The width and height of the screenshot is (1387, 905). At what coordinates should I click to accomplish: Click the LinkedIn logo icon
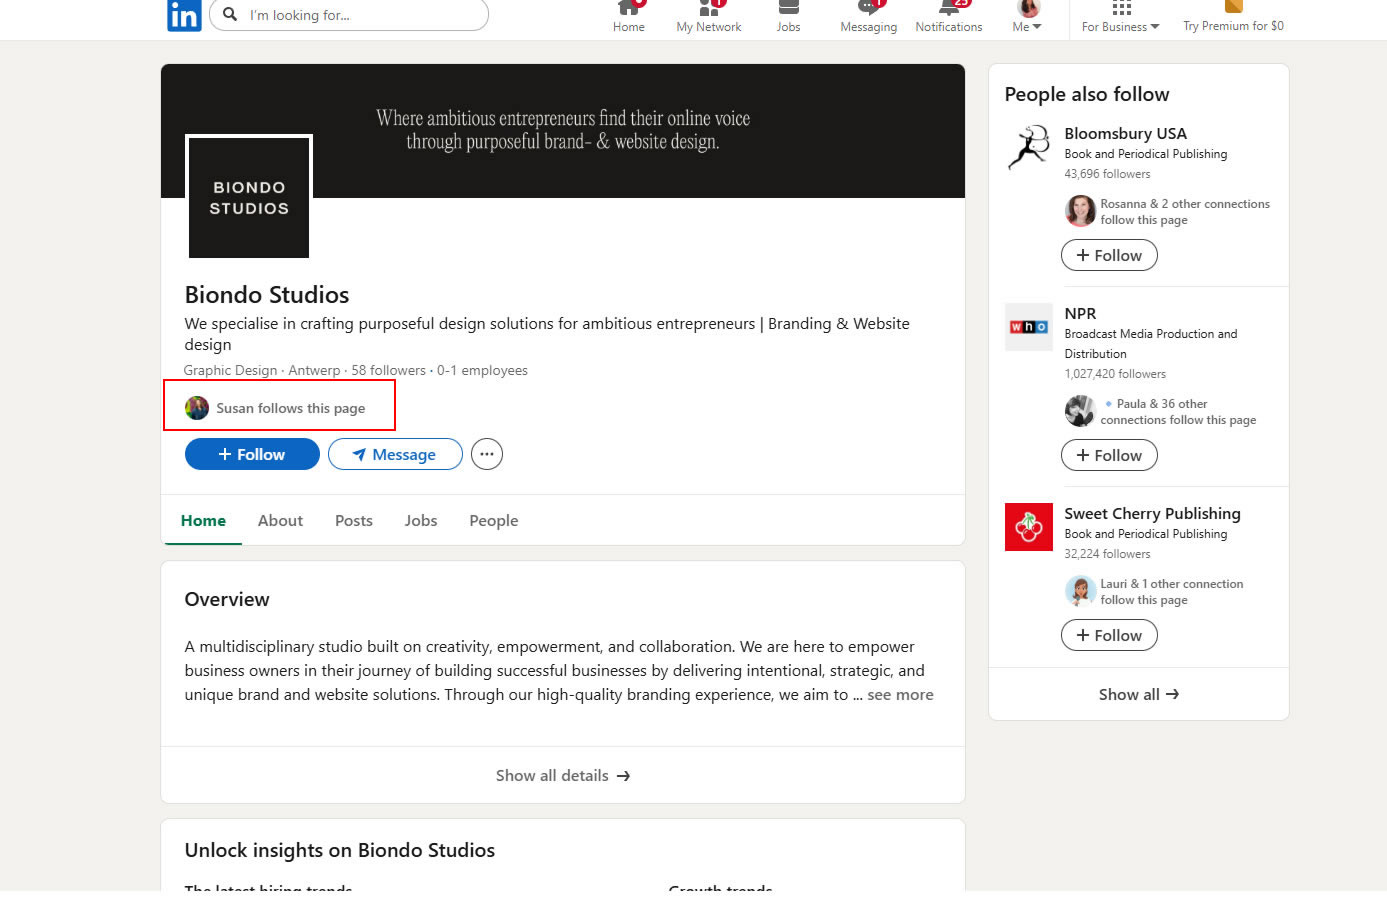[184, 15]
